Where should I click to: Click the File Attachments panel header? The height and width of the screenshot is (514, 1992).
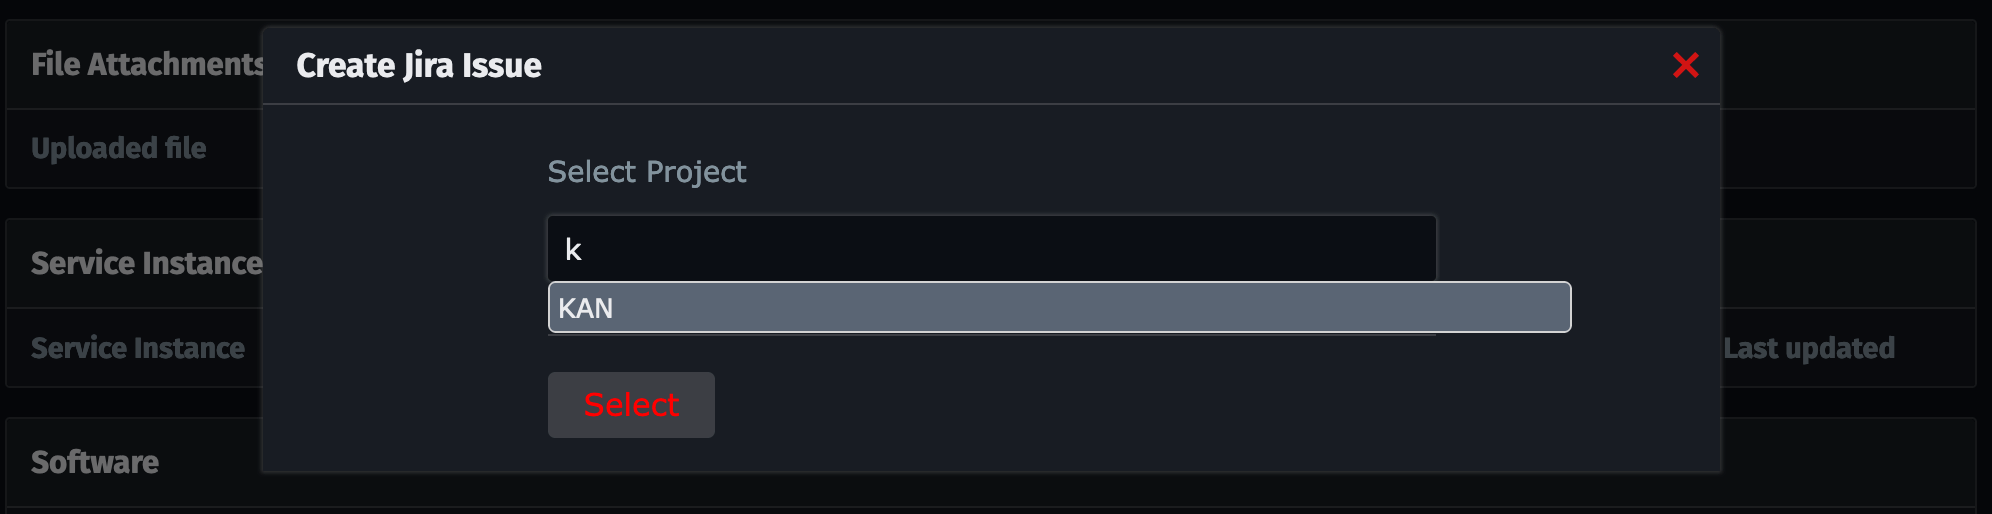[x=146, y=65]
